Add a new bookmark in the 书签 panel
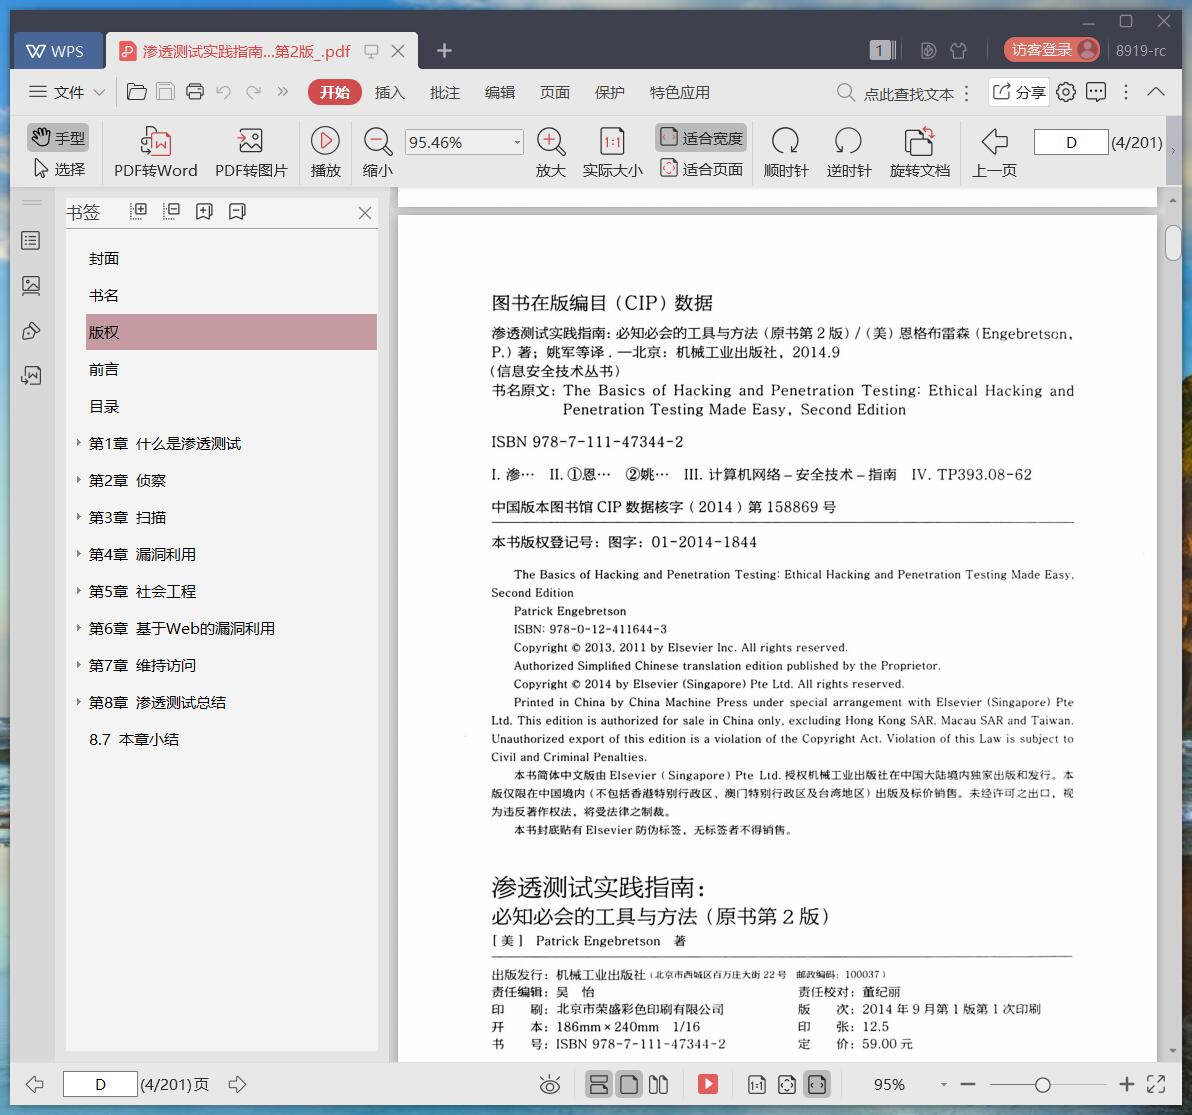This screenshot has height=1115, width=1192. click(x=204, y=211)
